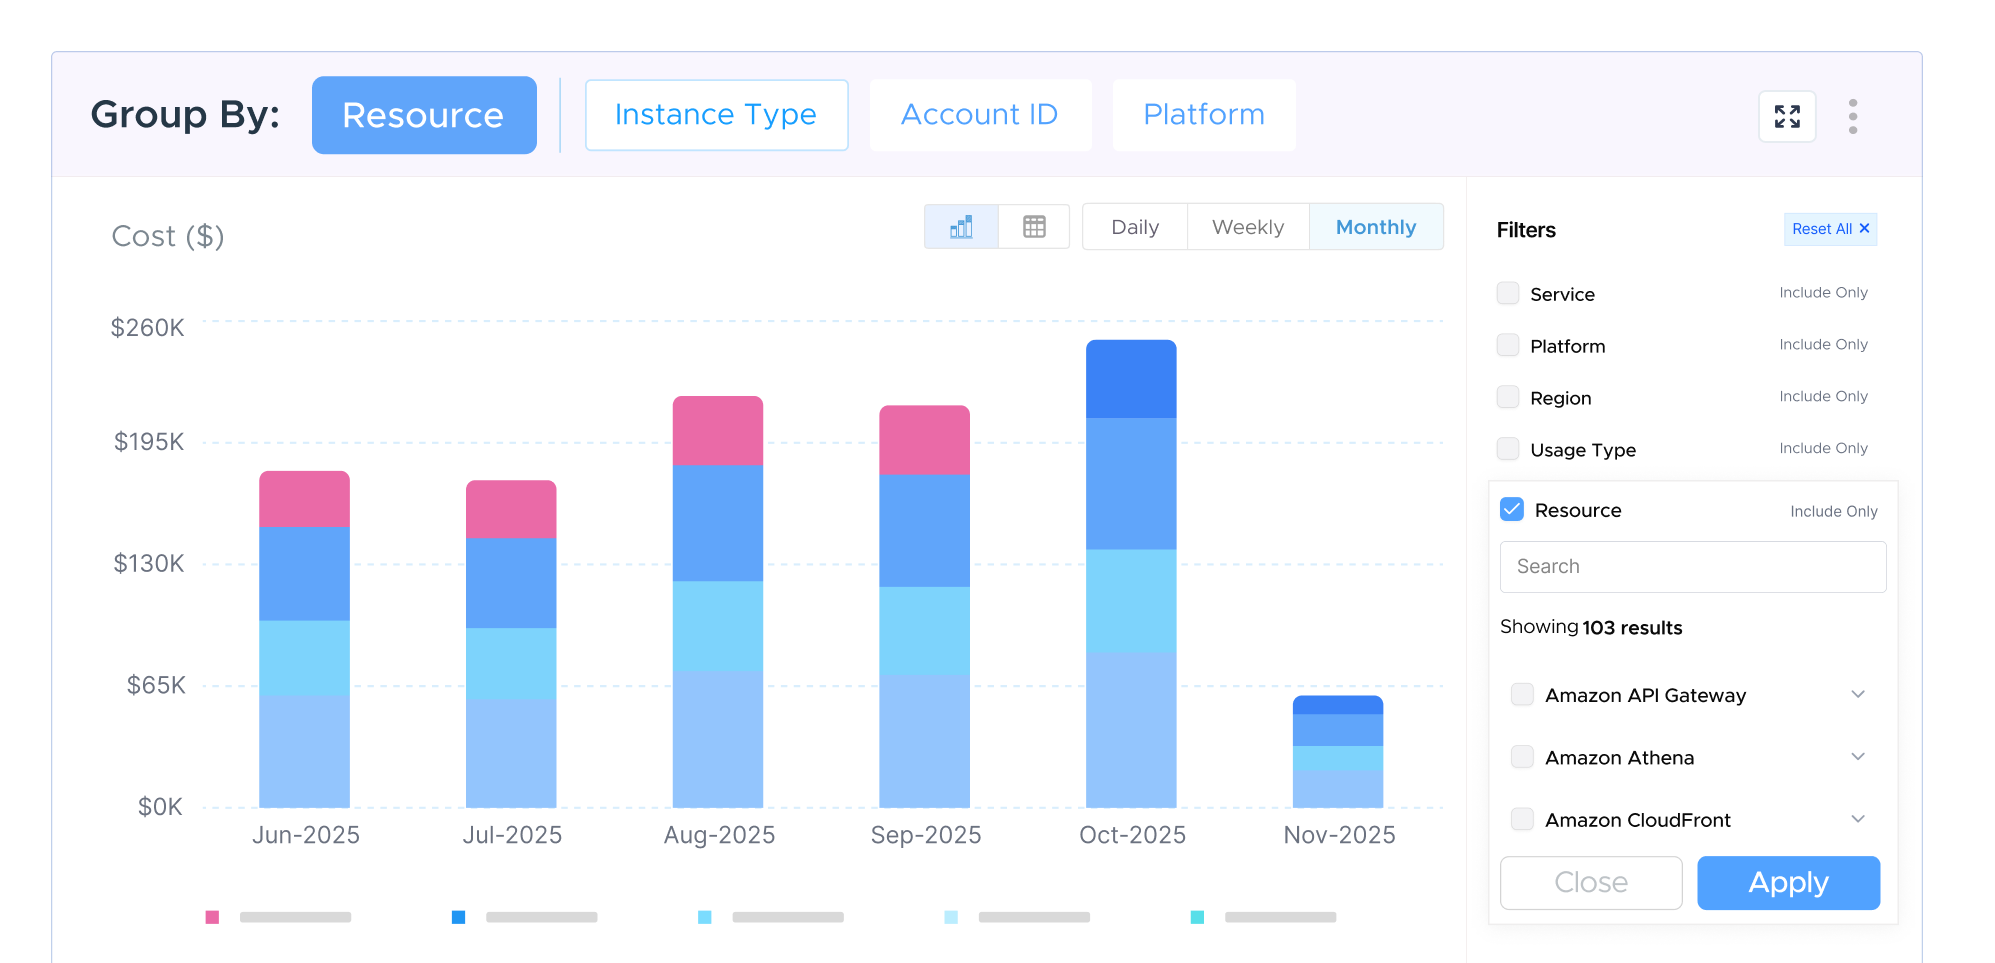Click the pink legend square
This screenshot has width=1995, height=963.
coord(212,917)
